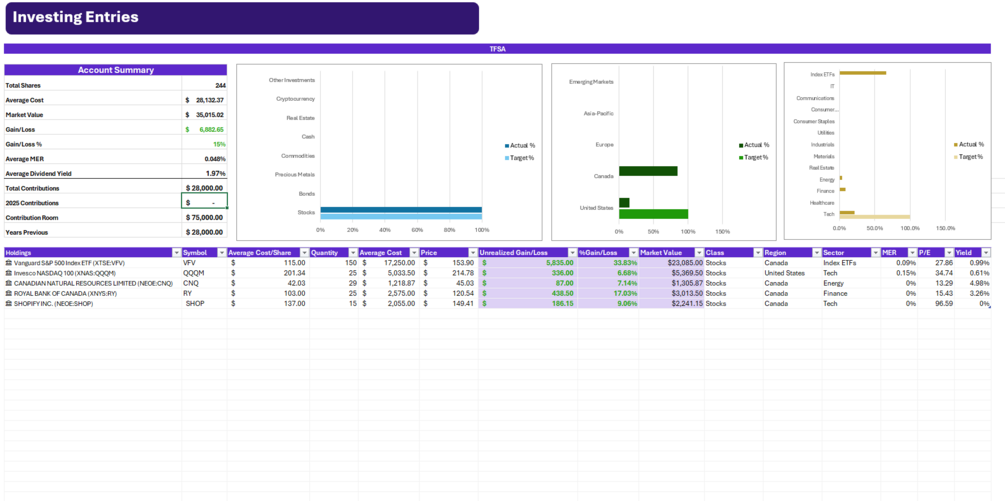This screenshot has width=1005, height=501.
Task: Click the 33.83% gain cell
Action: 608,263
